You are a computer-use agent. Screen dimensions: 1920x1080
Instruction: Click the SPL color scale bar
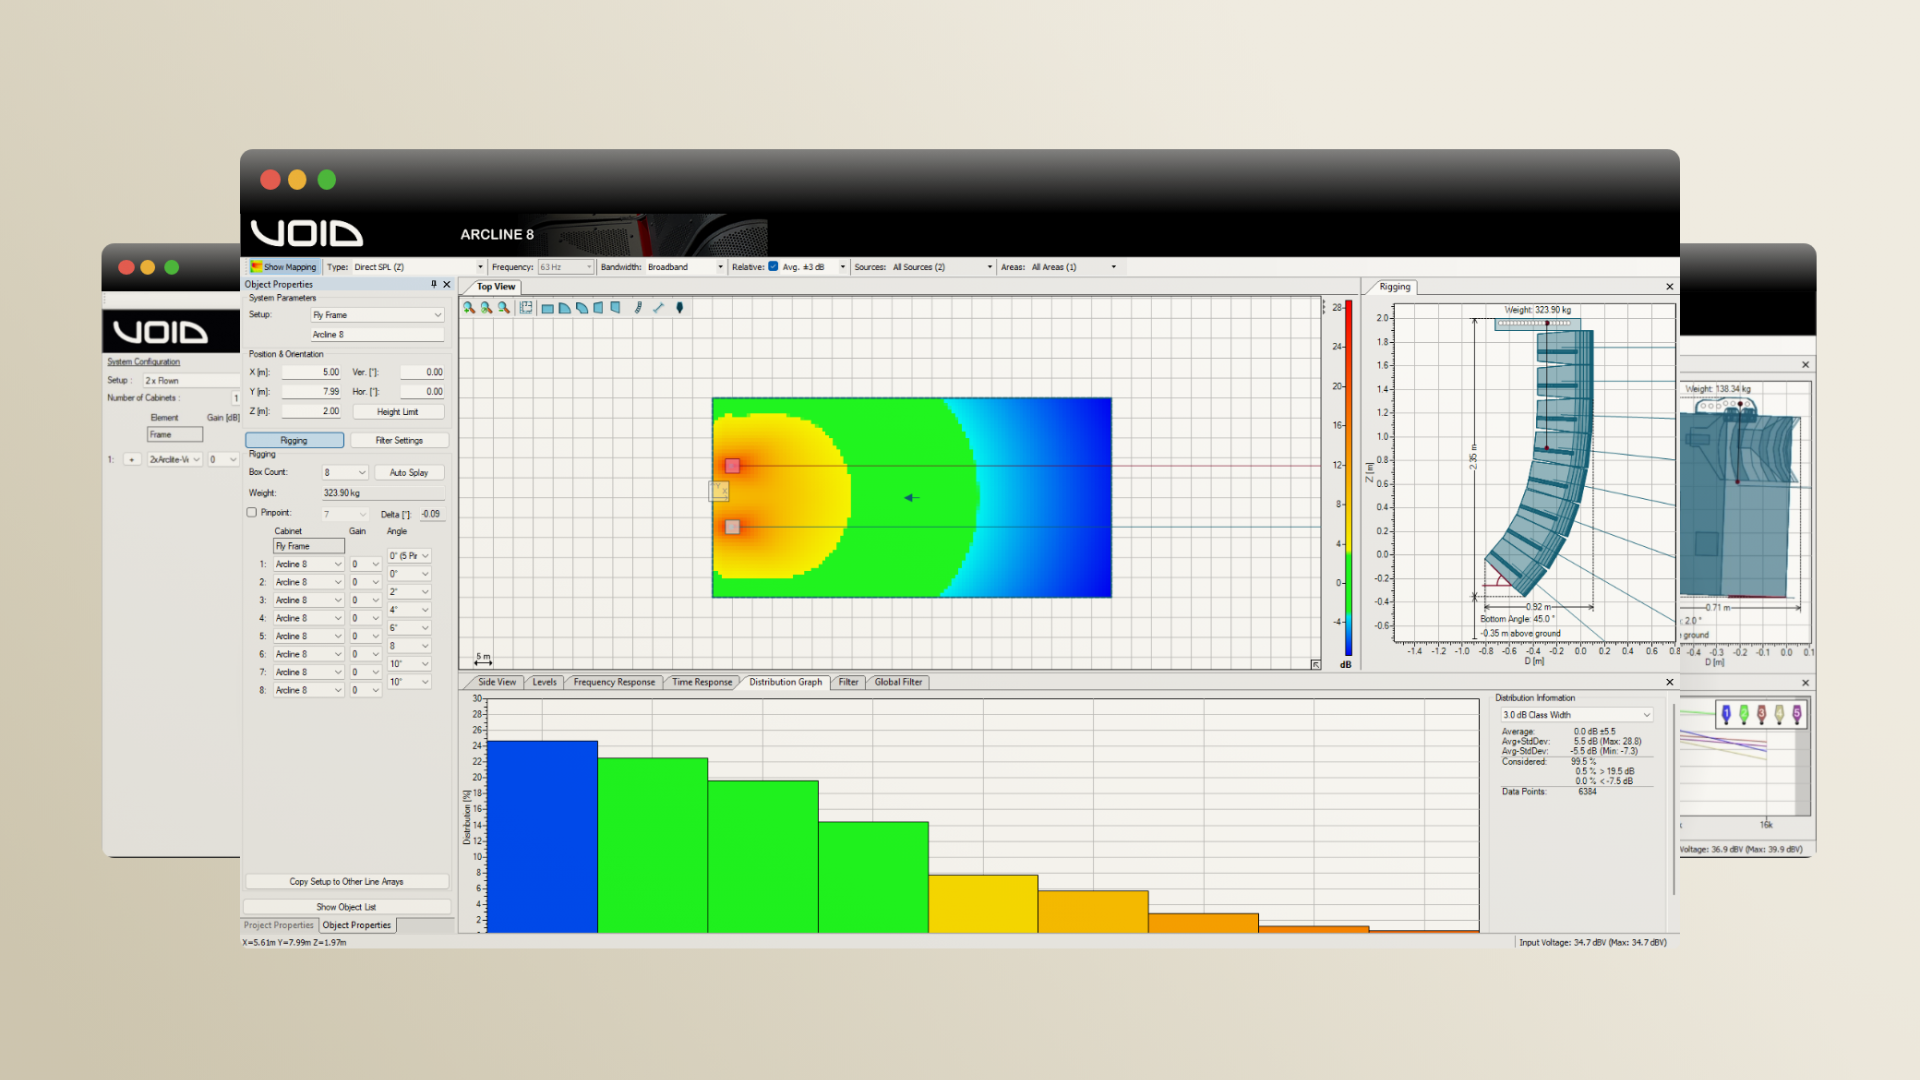tap(1348, 480)
